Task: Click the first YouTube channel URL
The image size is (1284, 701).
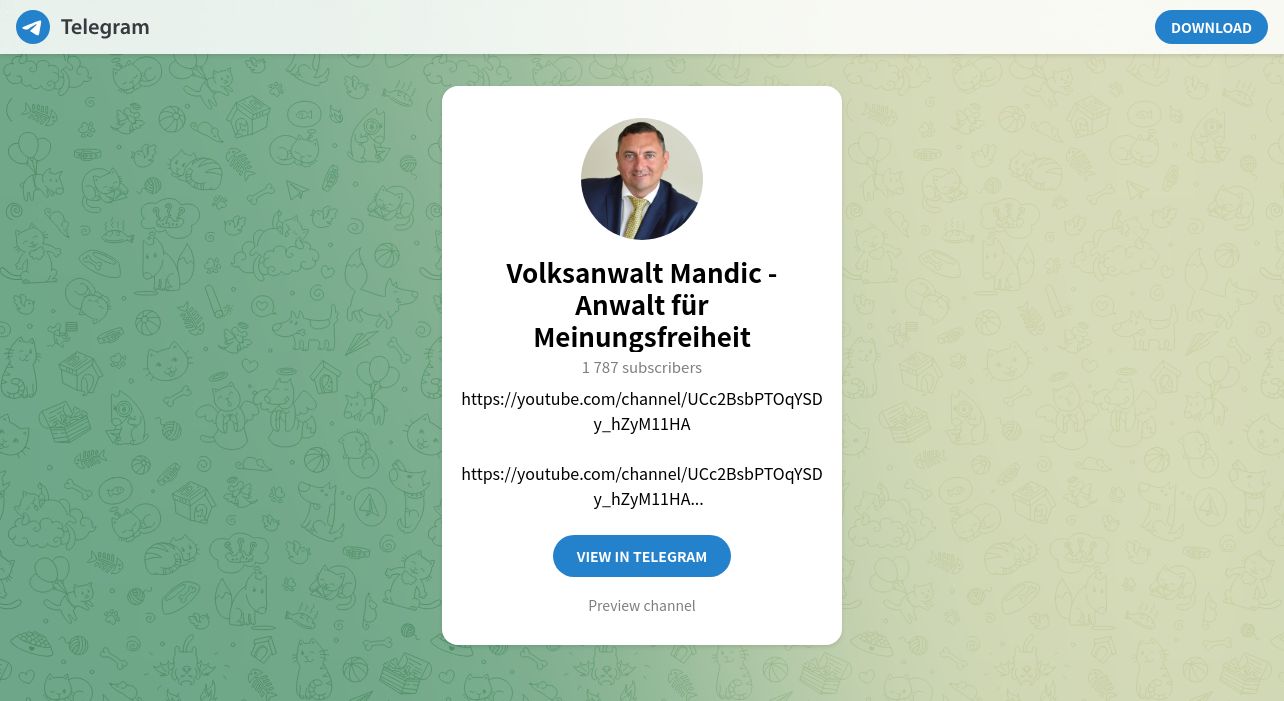Action: [x=642, y=411]
